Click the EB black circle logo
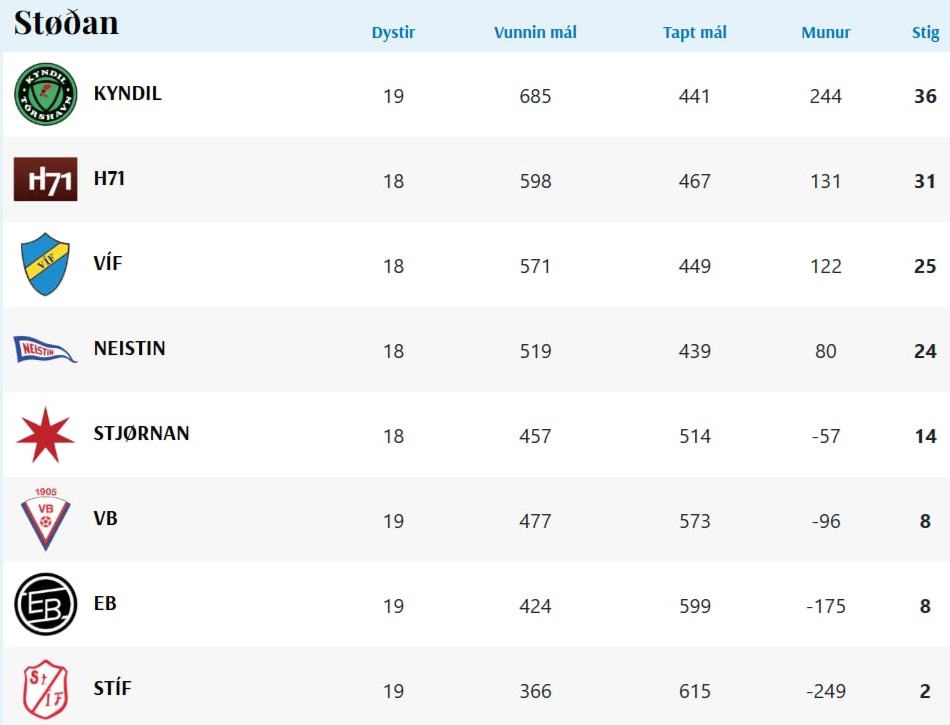 (45, 605)
